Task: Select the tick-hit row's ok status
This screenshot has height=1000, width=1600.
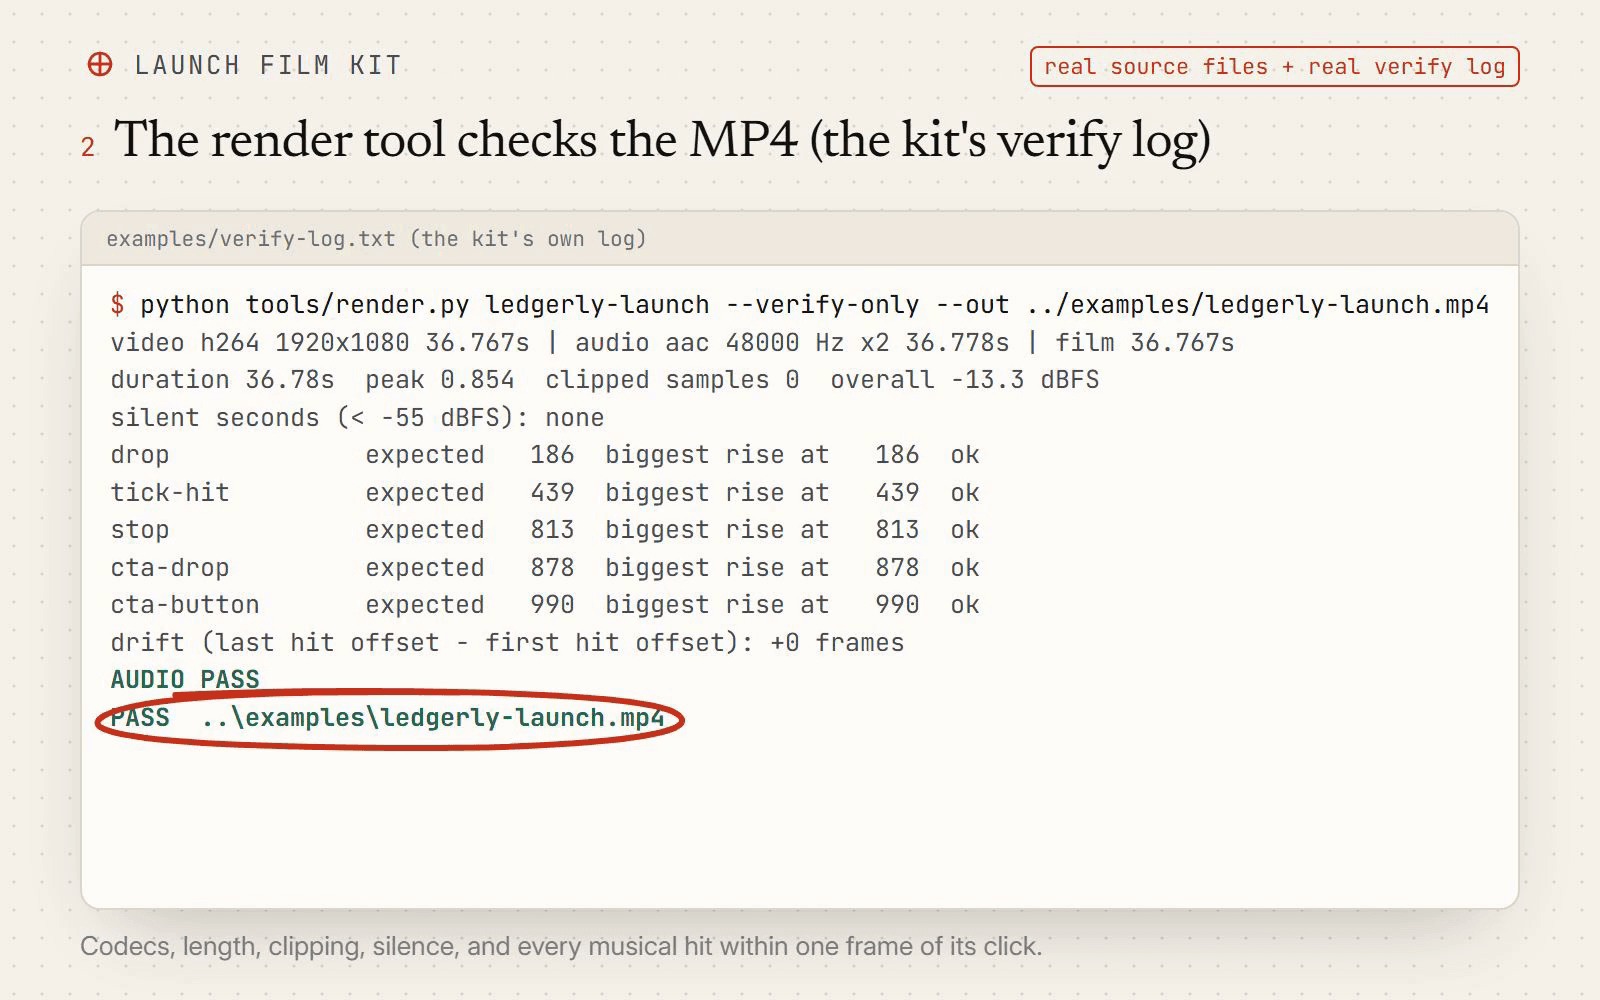Action: click(x=965, y=492)
